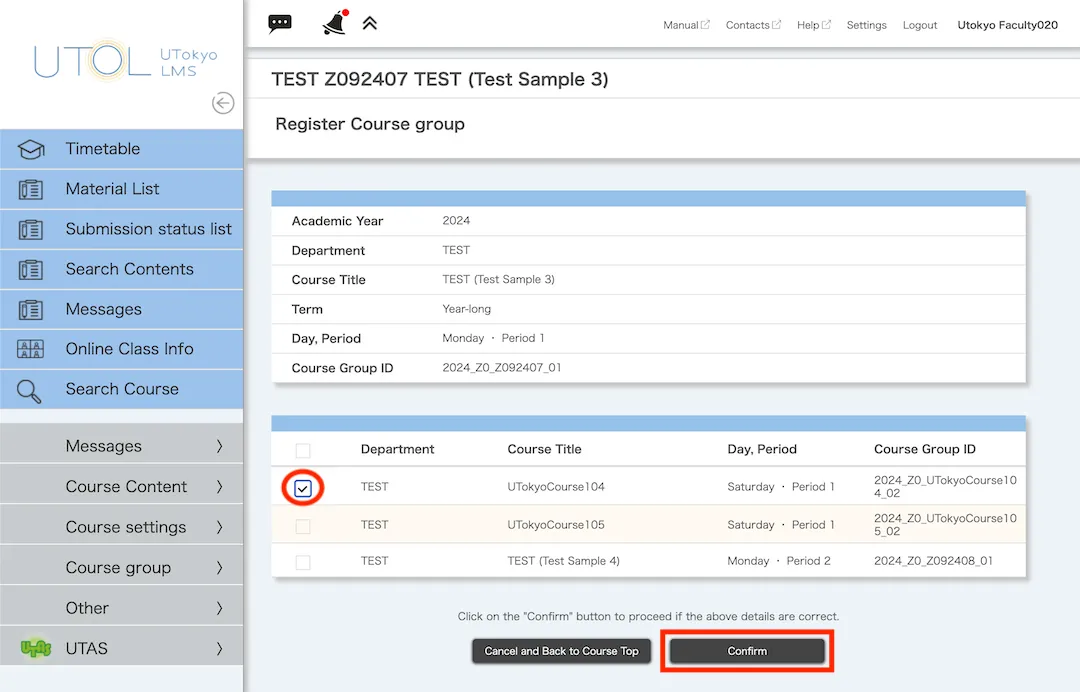This screenshot has height=692, width=1080.
Task: Open Submission status list in sidebar
Action: (x=148, y=229)
